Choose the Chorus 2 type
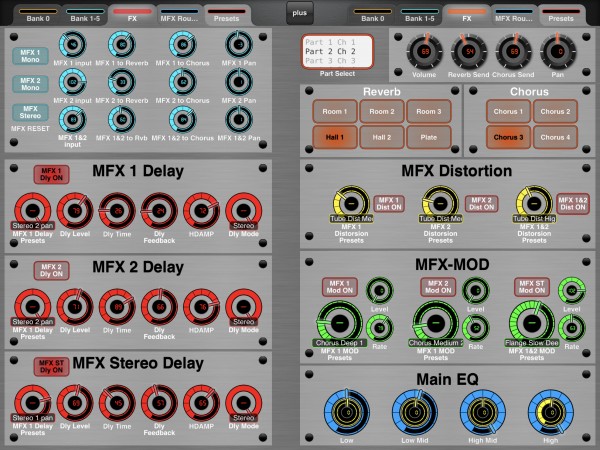This screenshot has width=600, height=450. coord(555,112)
